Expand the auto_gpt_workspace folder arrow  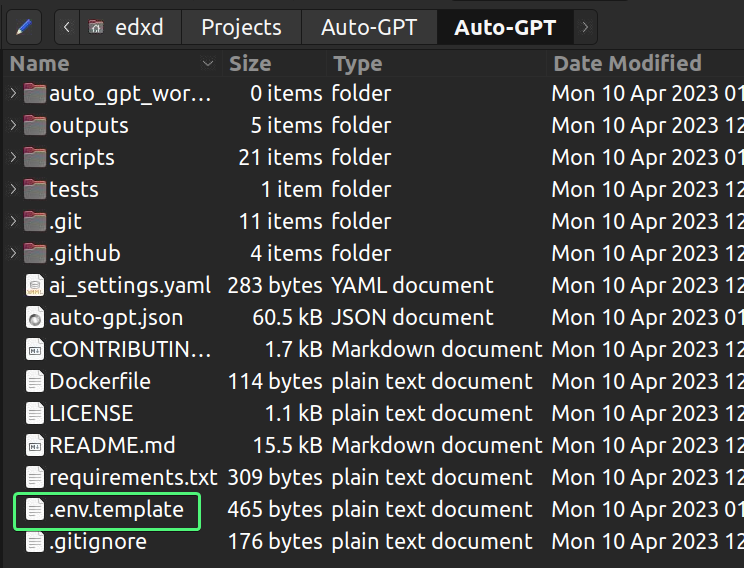[x=13, y=93]
